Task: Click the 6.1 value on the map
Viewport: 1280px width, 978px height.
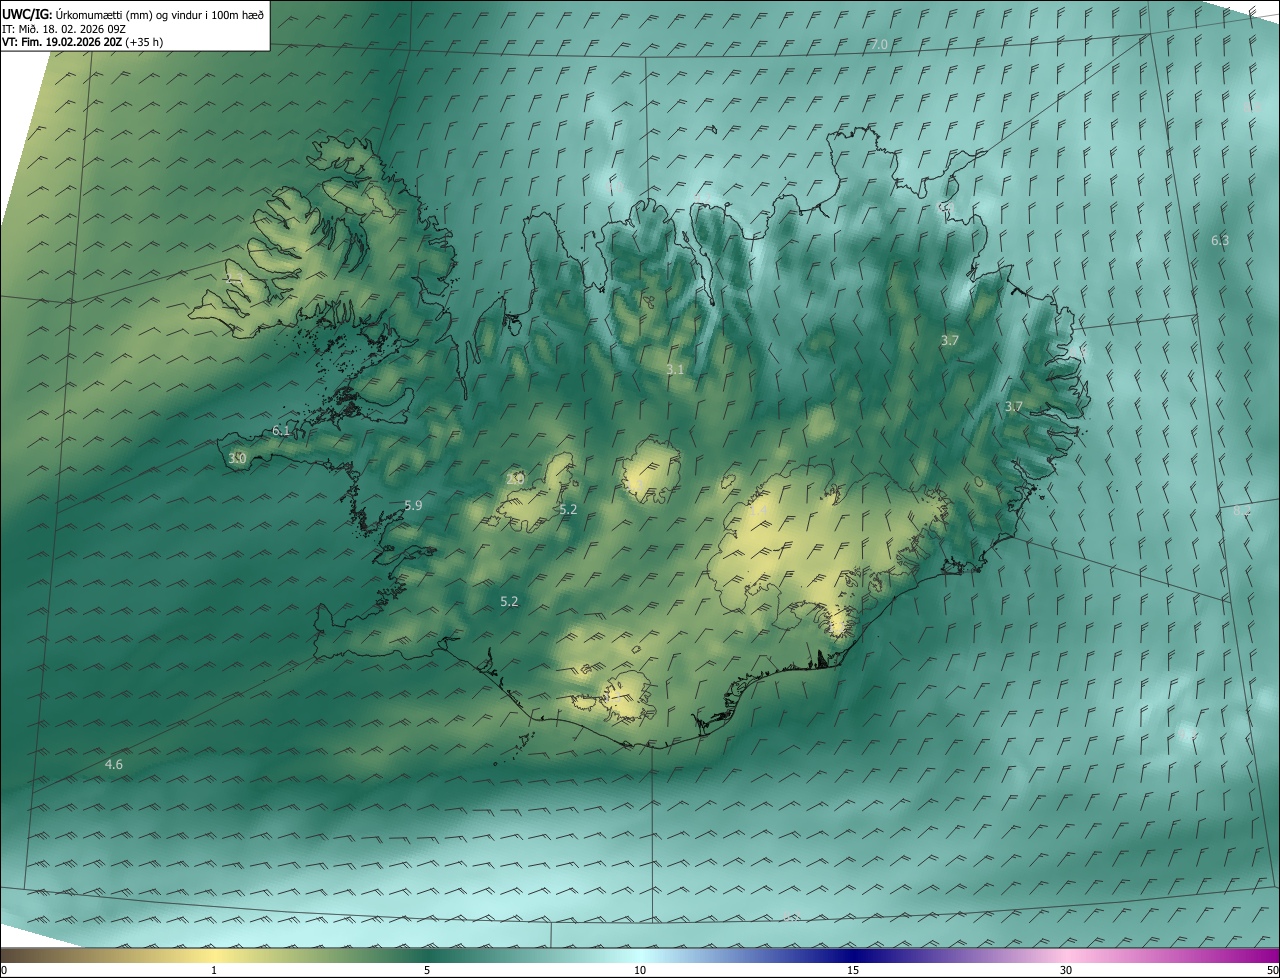Action: click(281, 430)
